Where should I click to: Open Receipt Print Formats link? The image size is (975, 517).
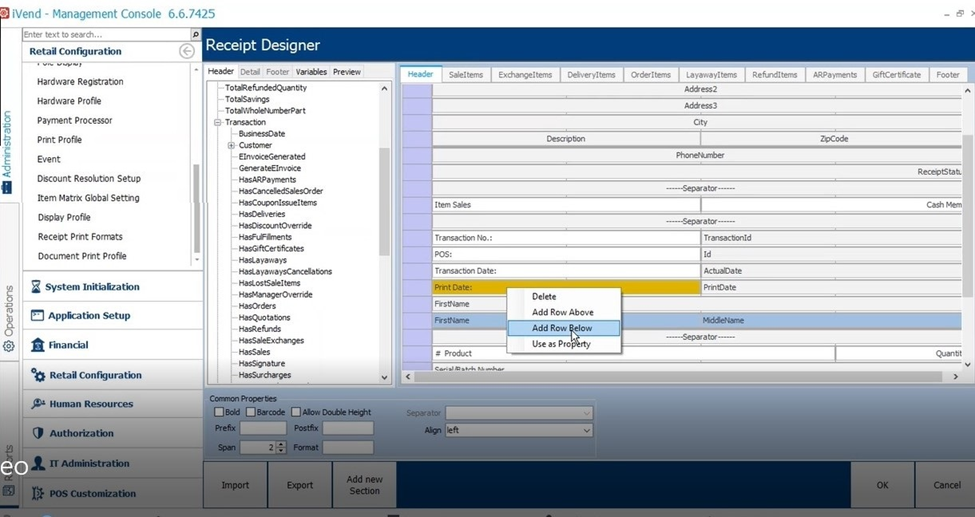click(x=80, y=236)
